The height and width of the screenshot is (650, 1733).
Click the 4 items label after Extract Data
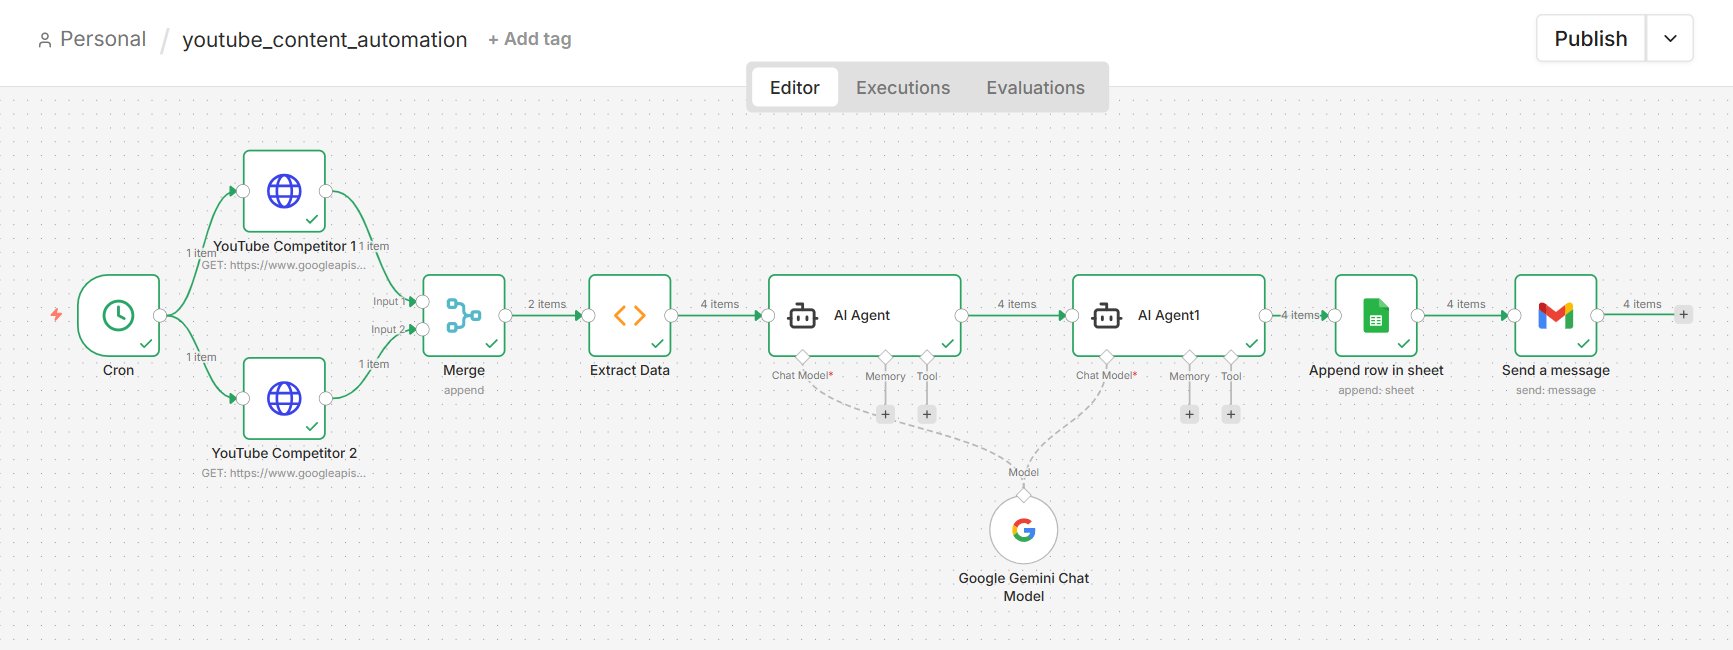(x=720, y=304)
